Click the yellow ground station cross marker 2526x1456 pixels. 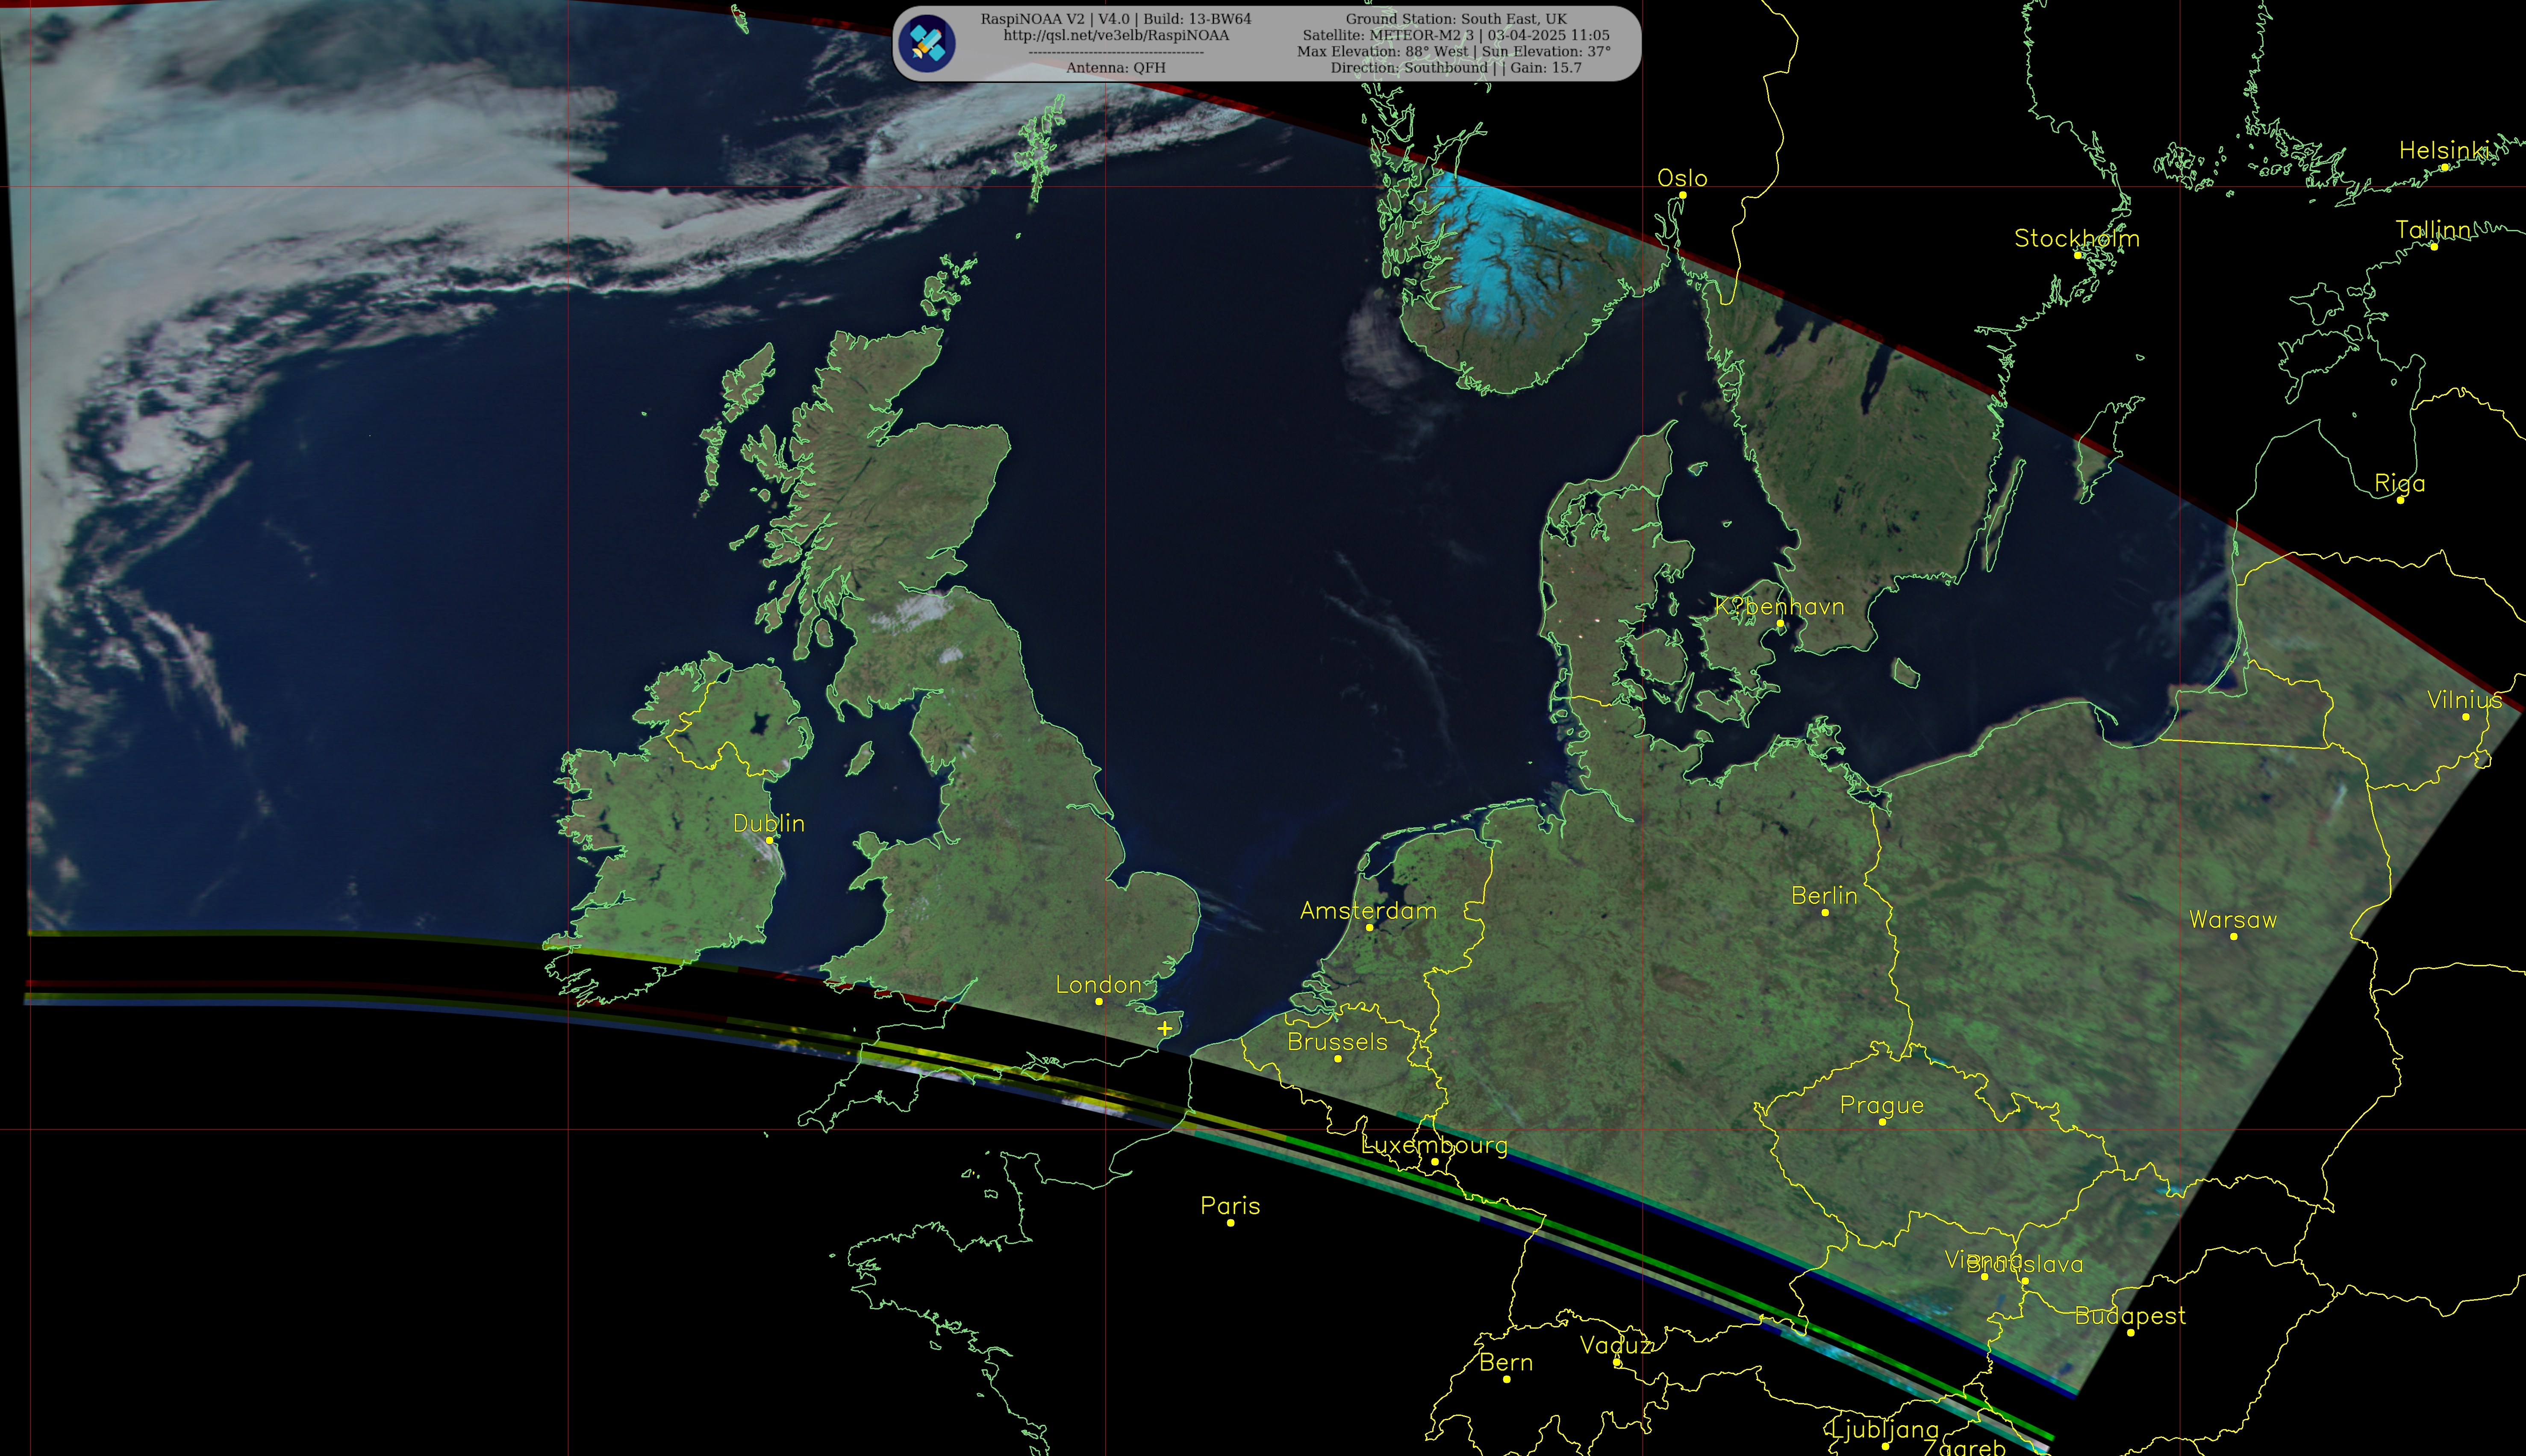coord(1165,1028)
